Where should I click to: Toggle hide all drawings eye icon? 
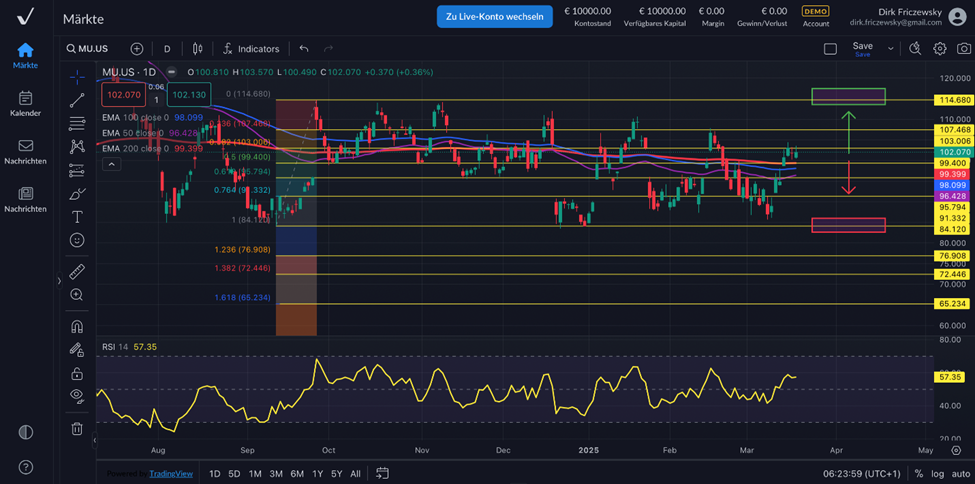pos(77,395)
